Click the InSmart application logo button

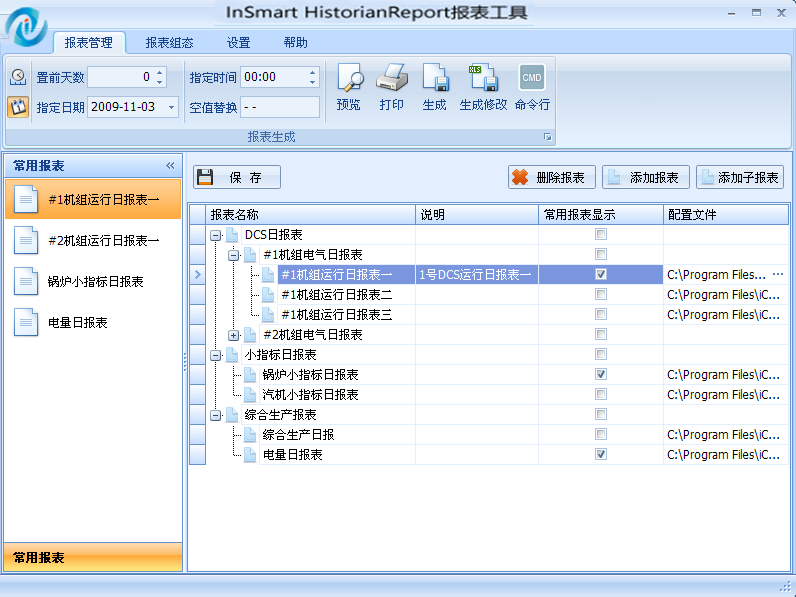point(26,26)
